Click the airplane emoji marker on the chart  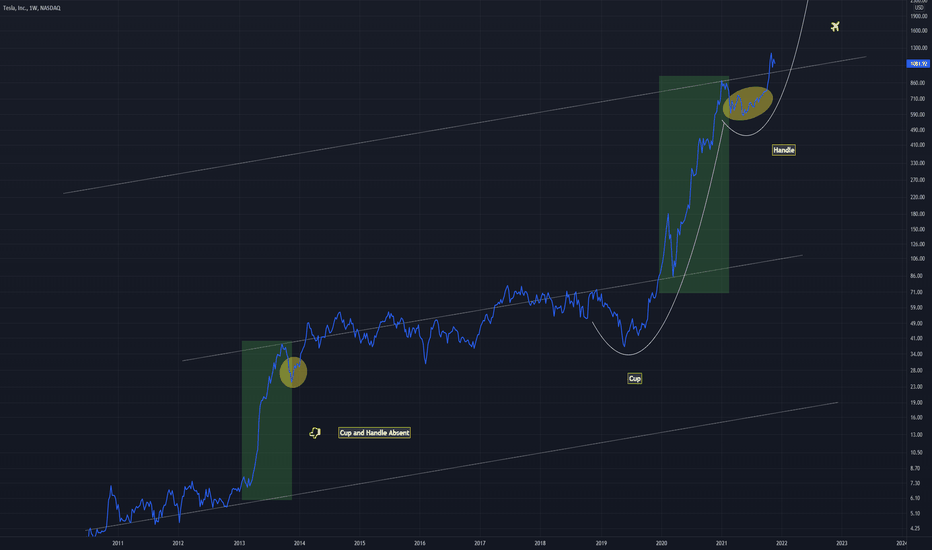tap(835, 26)
